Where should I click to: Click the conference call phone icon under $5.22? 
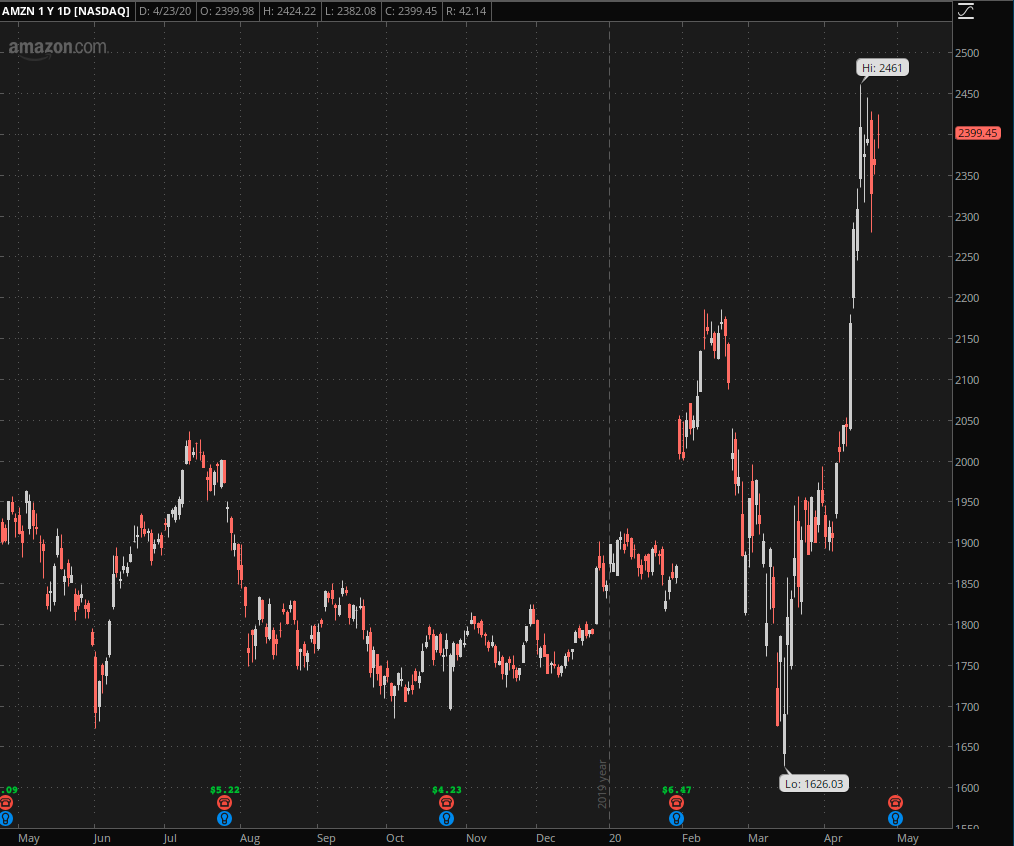pyautogui.click(x=225, y=803)
